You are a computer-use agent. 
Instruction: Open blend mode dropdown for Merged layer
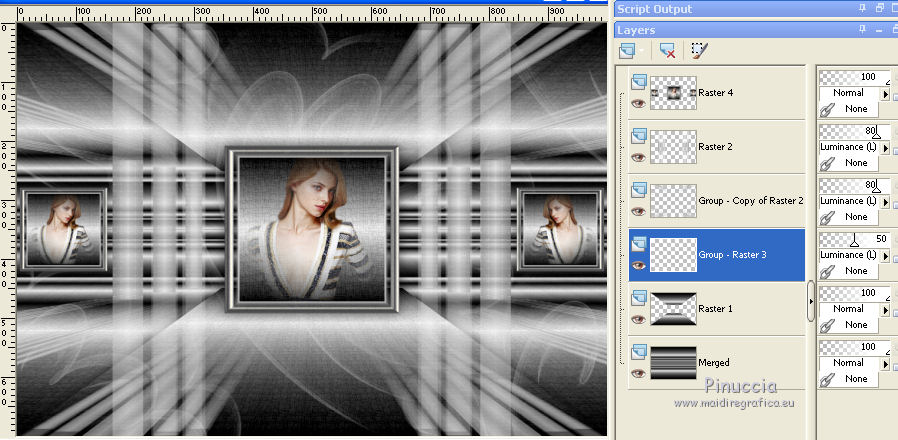(885, 363)
